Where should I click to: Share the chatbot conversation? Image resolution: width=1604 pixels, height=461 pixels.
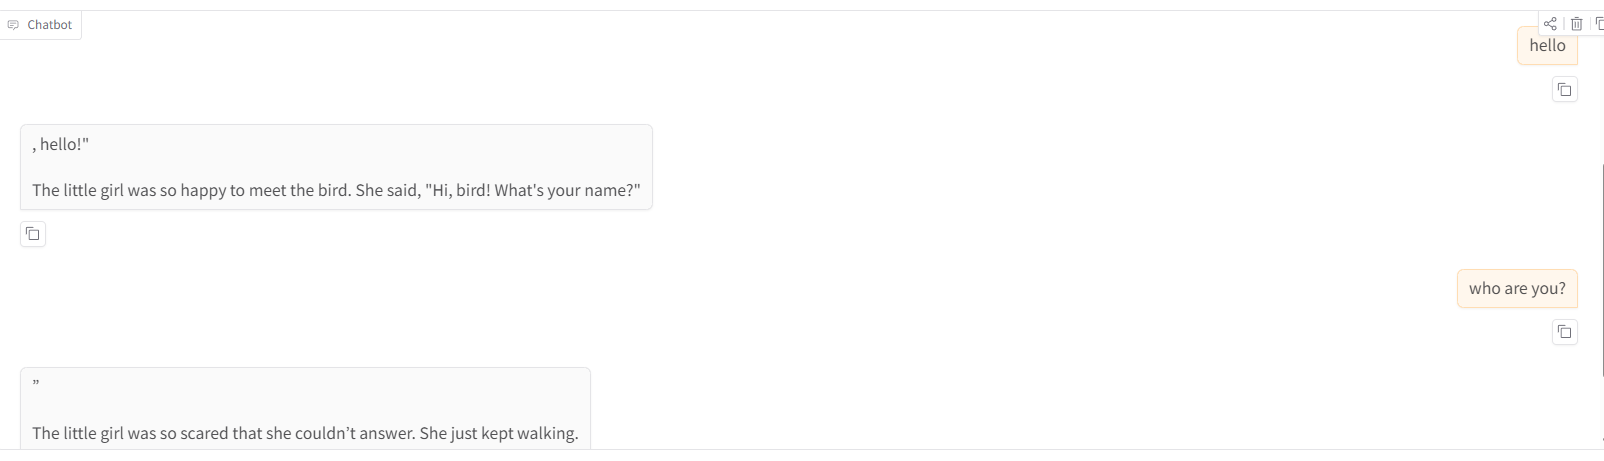tap(1550, 24)
